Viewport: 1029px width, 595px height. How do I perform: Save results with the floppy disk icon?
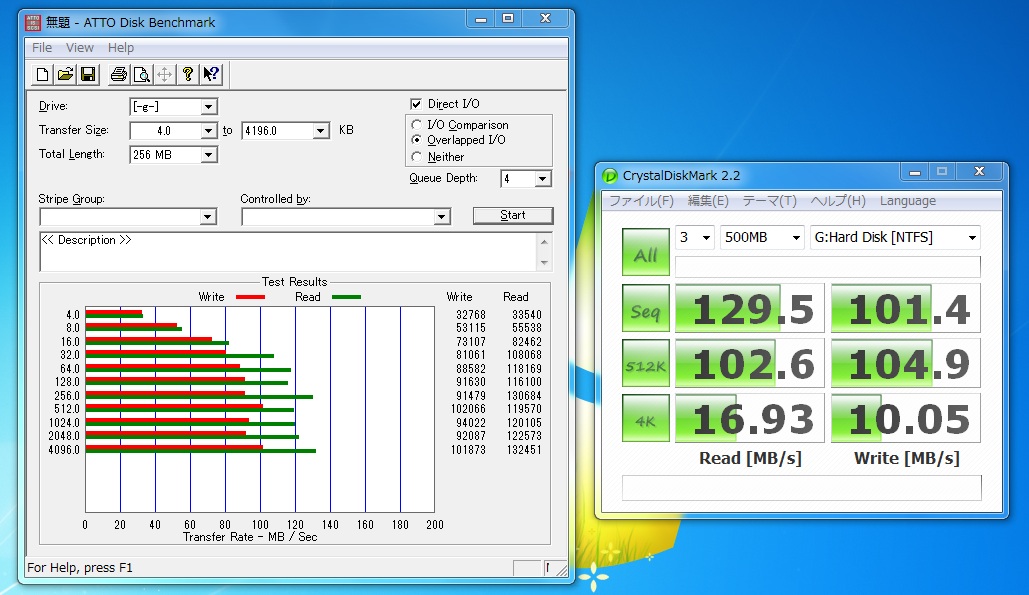[x=88, y=74]
